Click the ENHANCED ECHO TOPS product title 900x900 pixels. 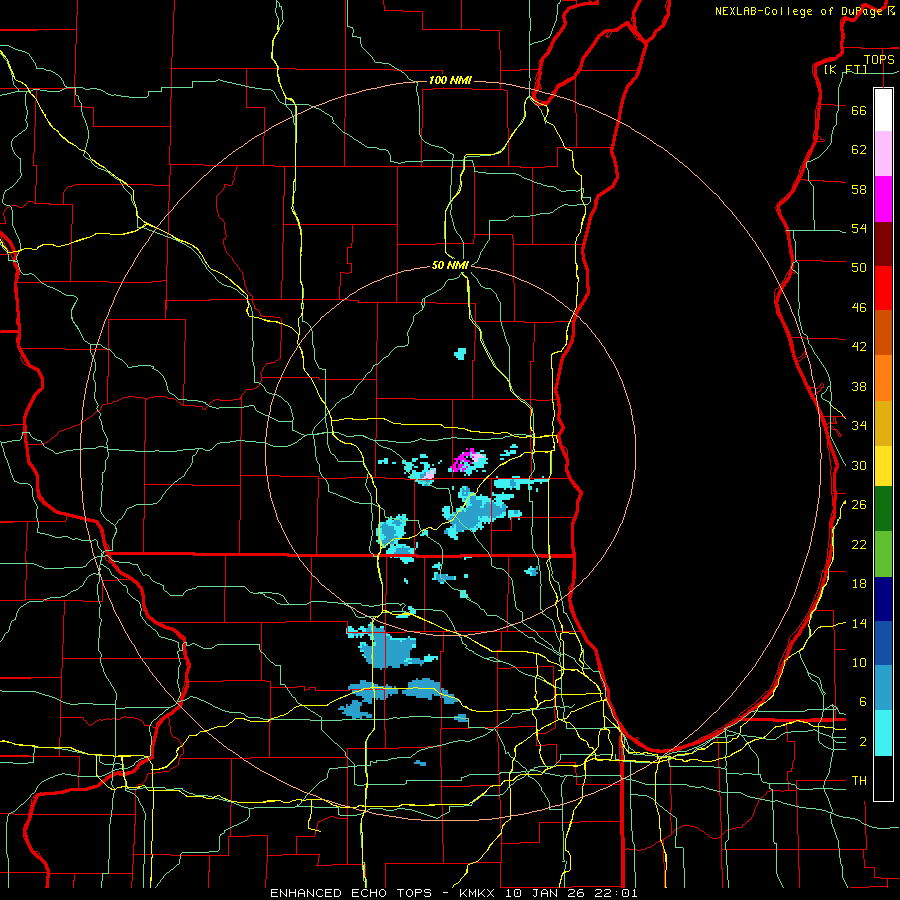(x=351, y=893)
